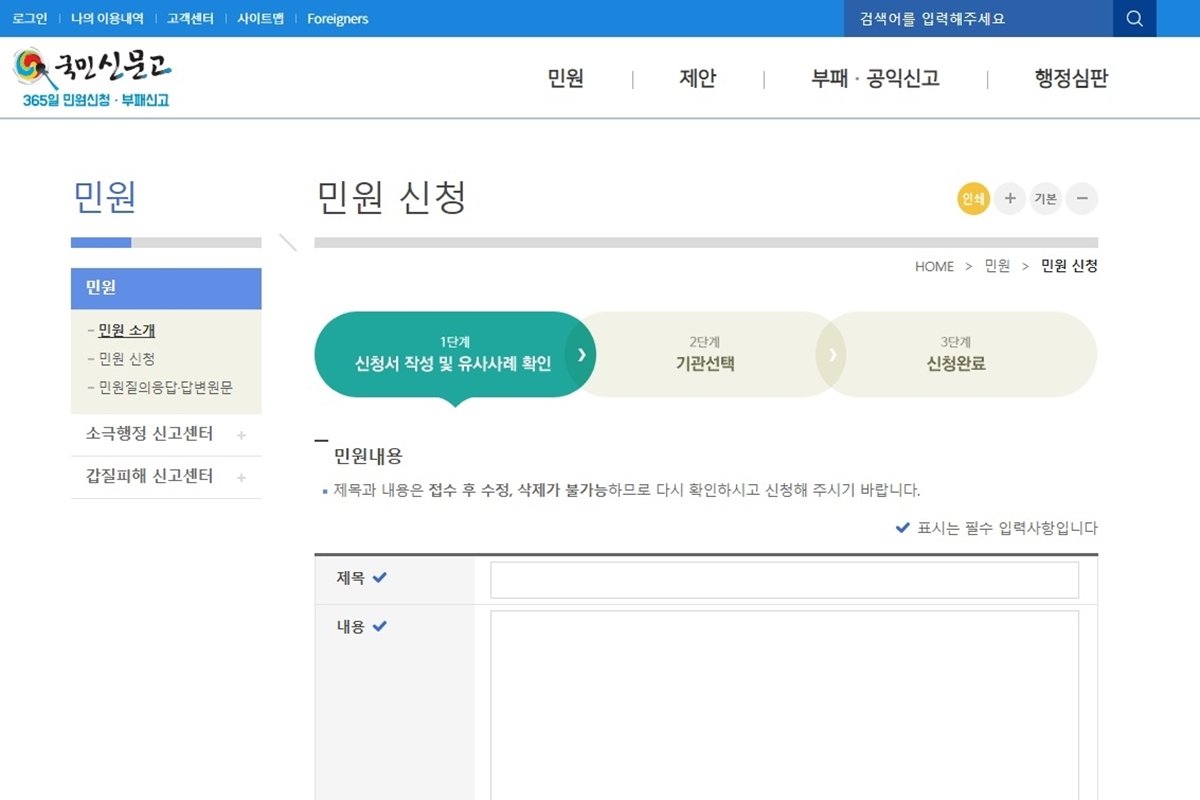The width and height of the screenshot is (1200, 800).
Task: Click the + icon to enlarge text
Action: (x=1010, y=199)
